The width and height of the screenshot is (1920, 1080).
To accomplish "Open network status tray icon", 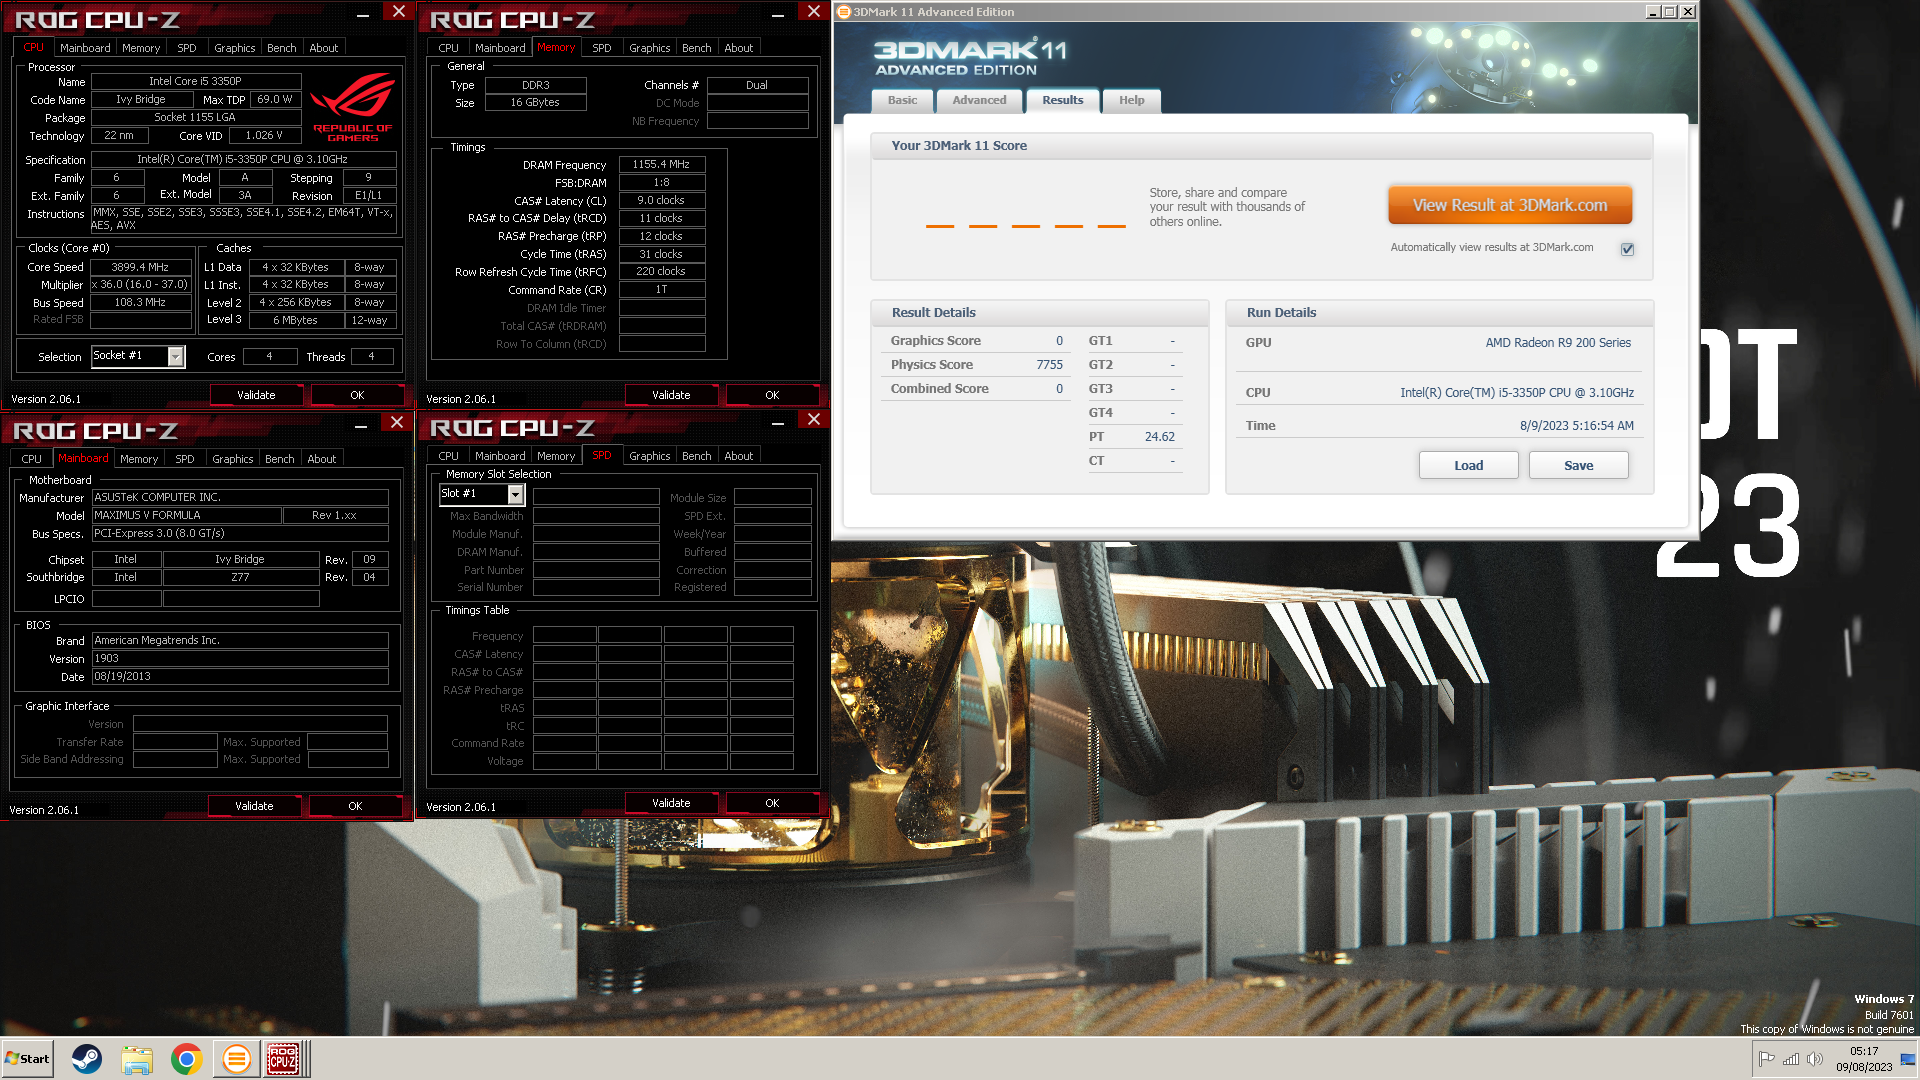I will (1791, 1059).
